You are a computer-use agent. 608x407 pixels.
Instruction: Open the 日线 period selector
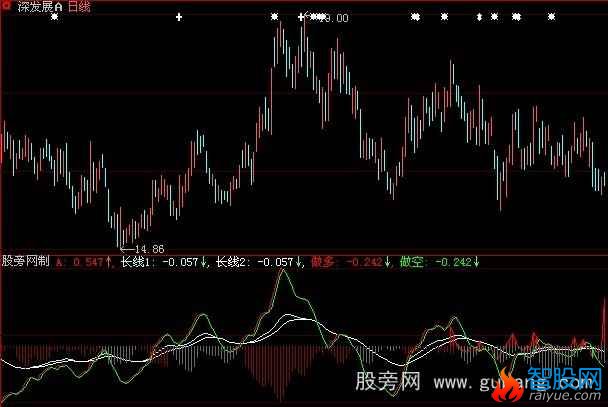pyautogui.click(x=79, y=7)
